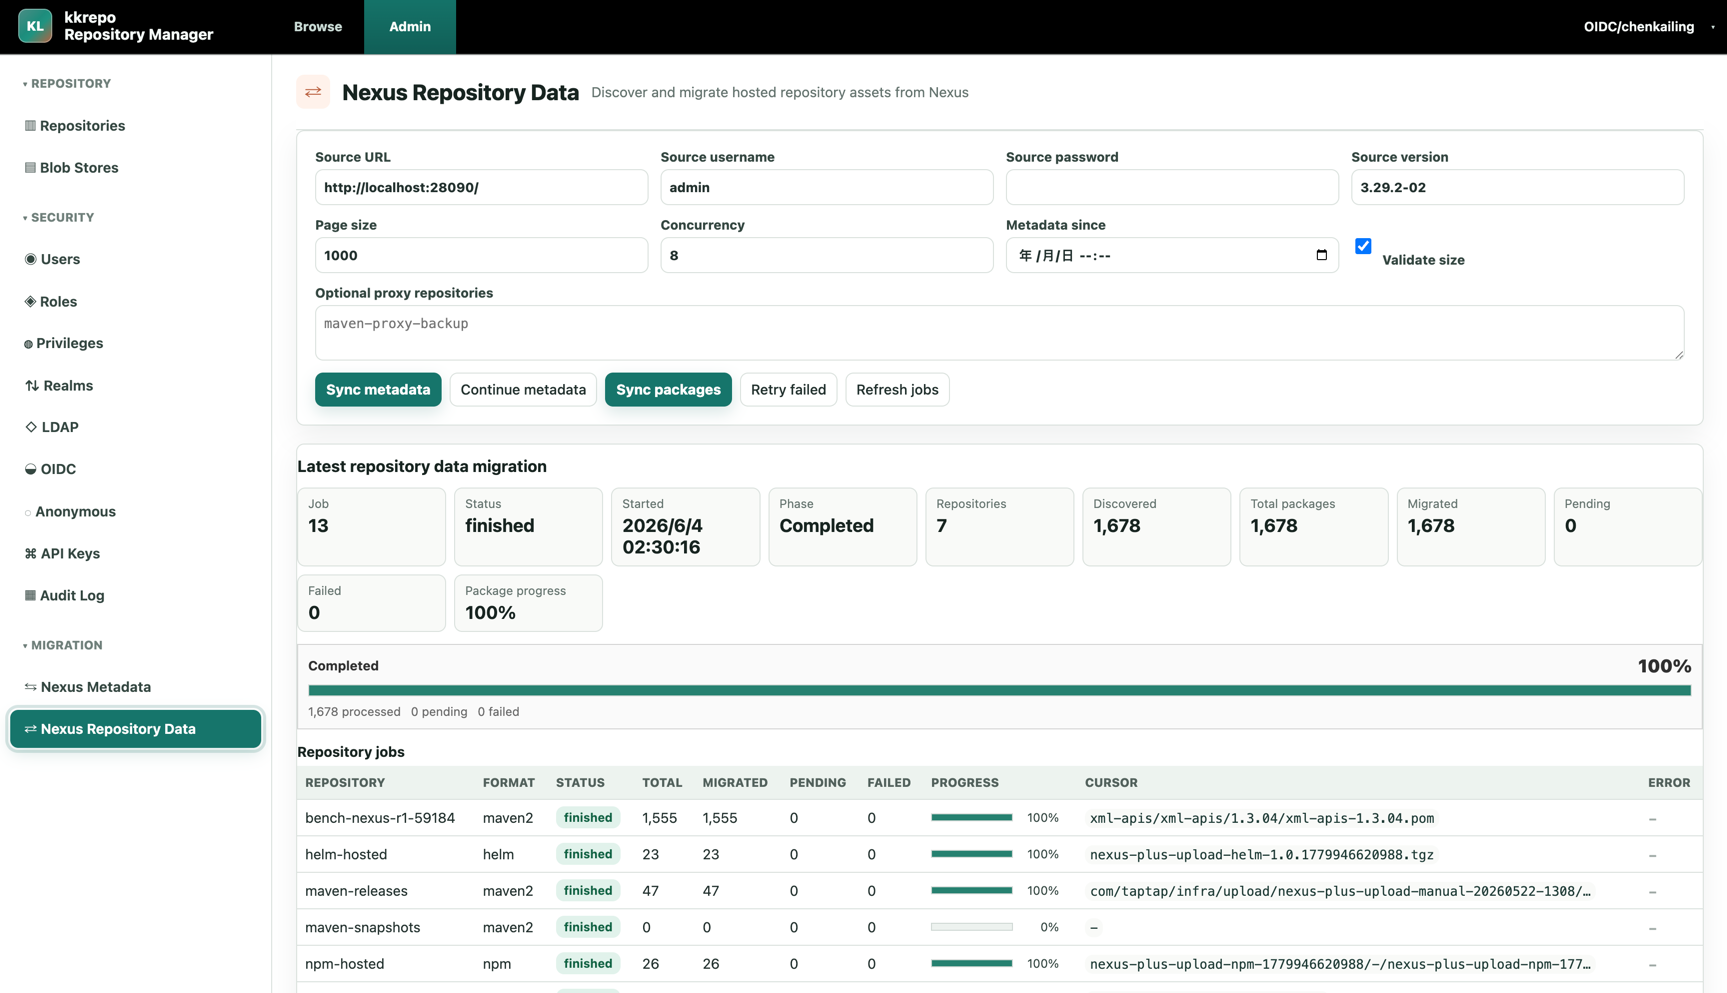Image resolution: width=1727 pixels, height=993 pixels.
Task: Click the Roles diamond icon
Action: click(30, 301)
